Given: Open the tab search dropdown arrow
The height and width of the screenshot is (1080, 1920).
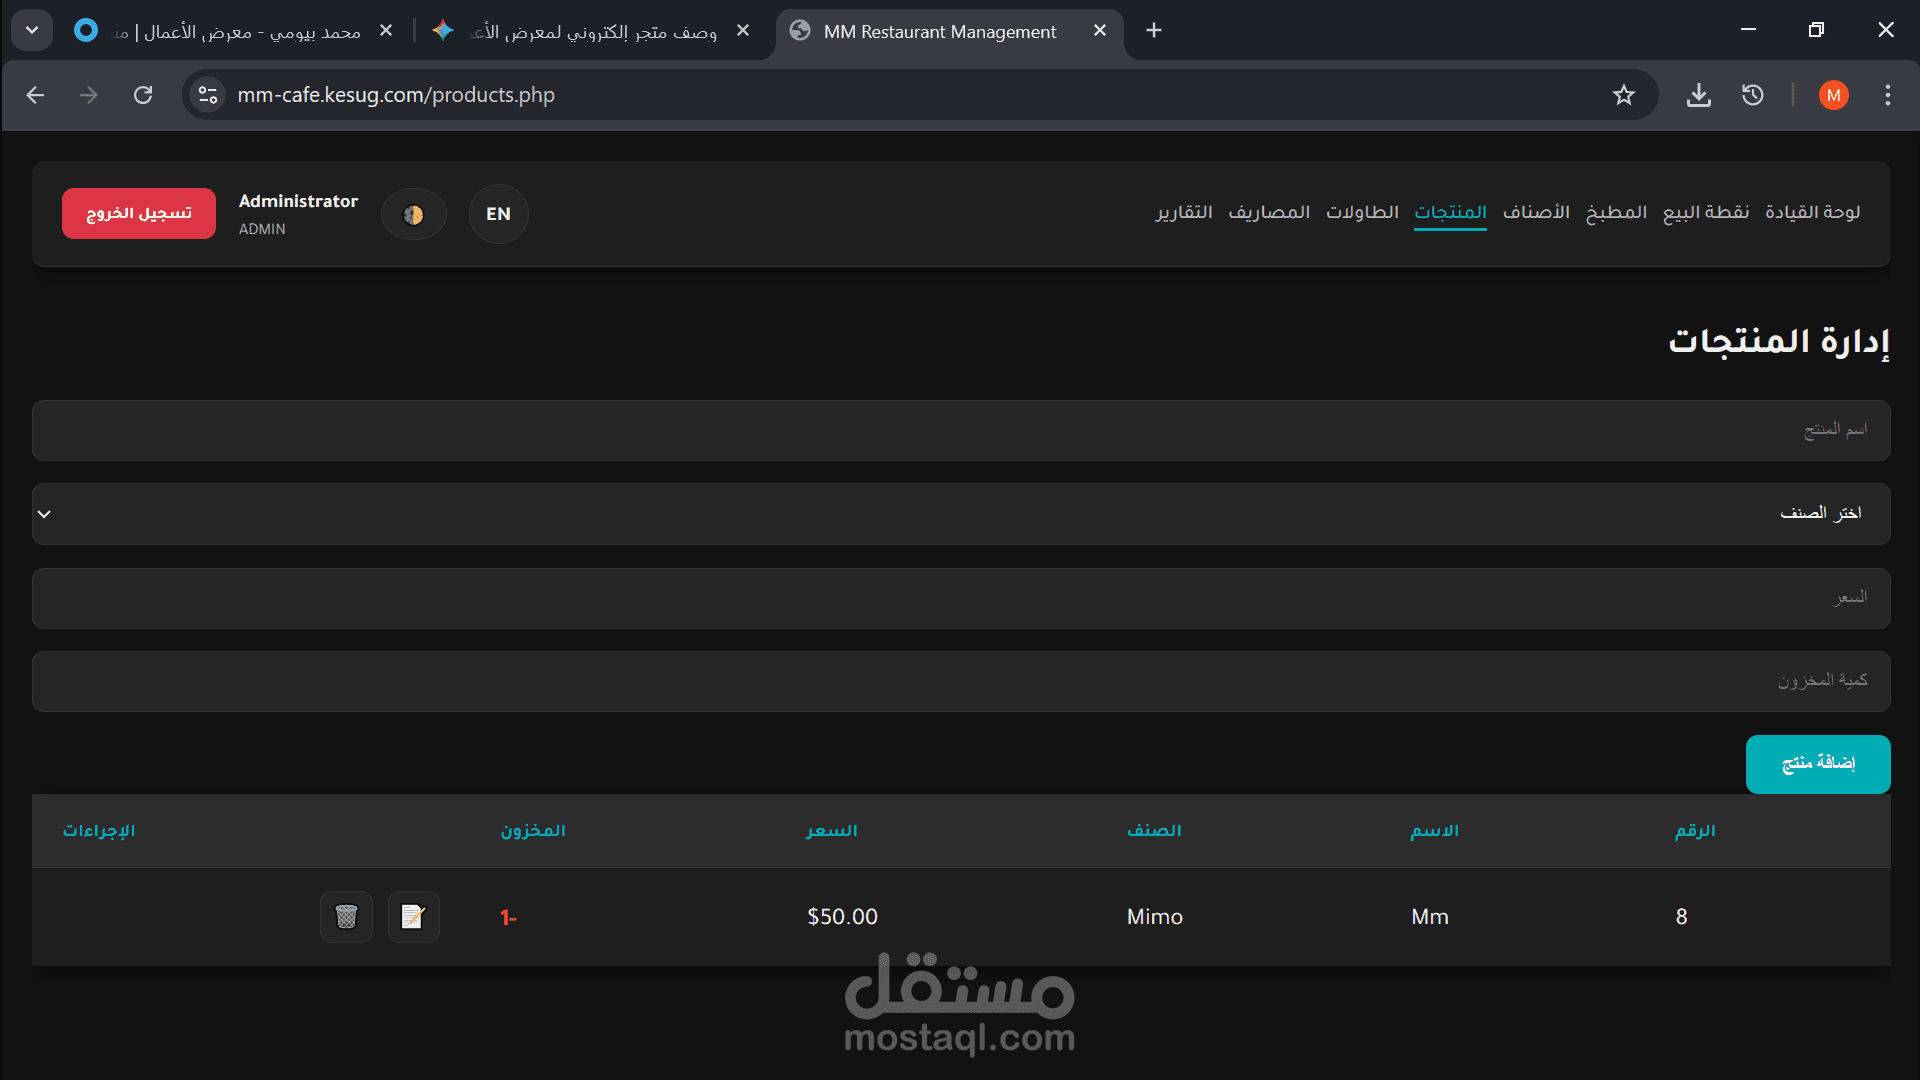Looking at the screenshot, I should [32, 30].
